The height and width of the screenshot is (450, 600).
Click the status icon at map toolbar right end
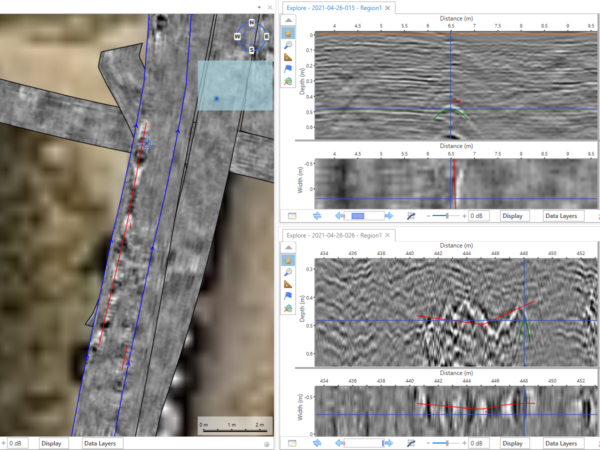pos(266,444)
